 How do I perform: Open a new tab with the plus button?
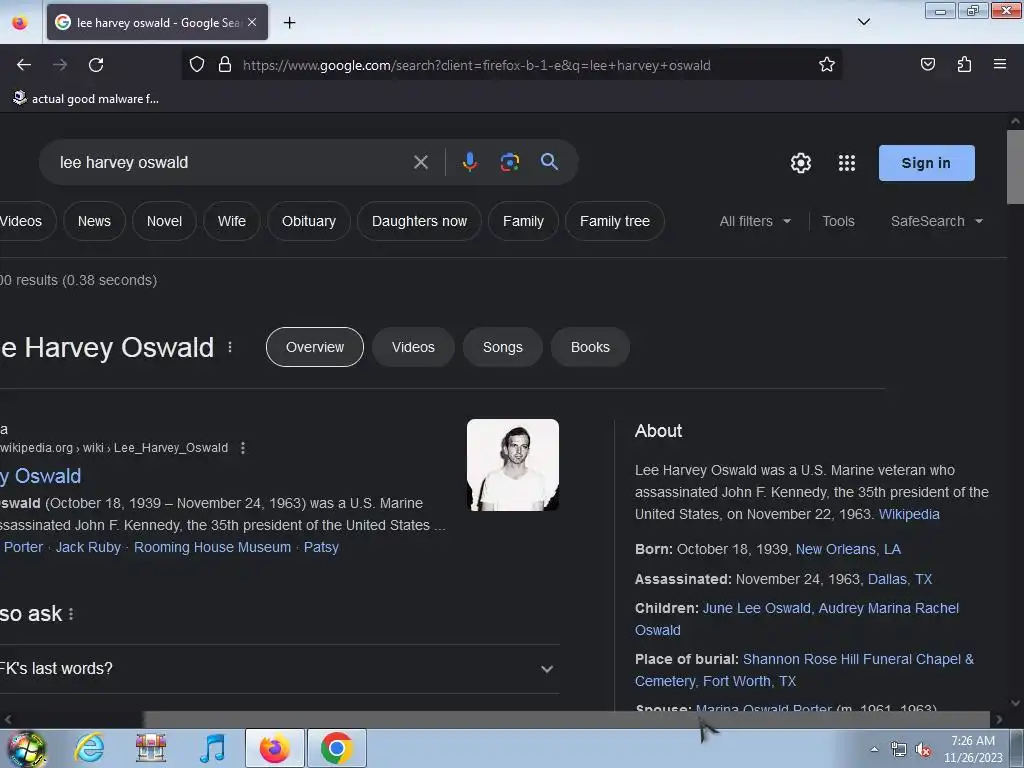click(289, 23)
